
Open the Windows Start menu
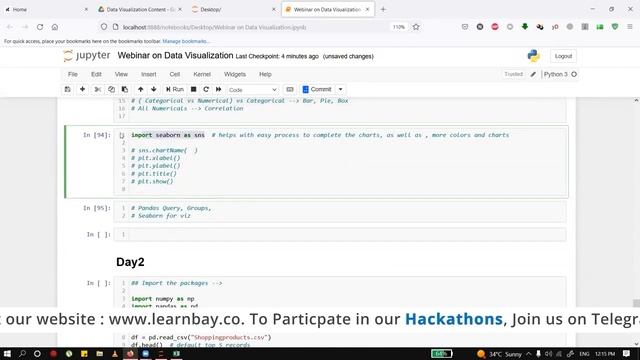[x=7, y=353]
